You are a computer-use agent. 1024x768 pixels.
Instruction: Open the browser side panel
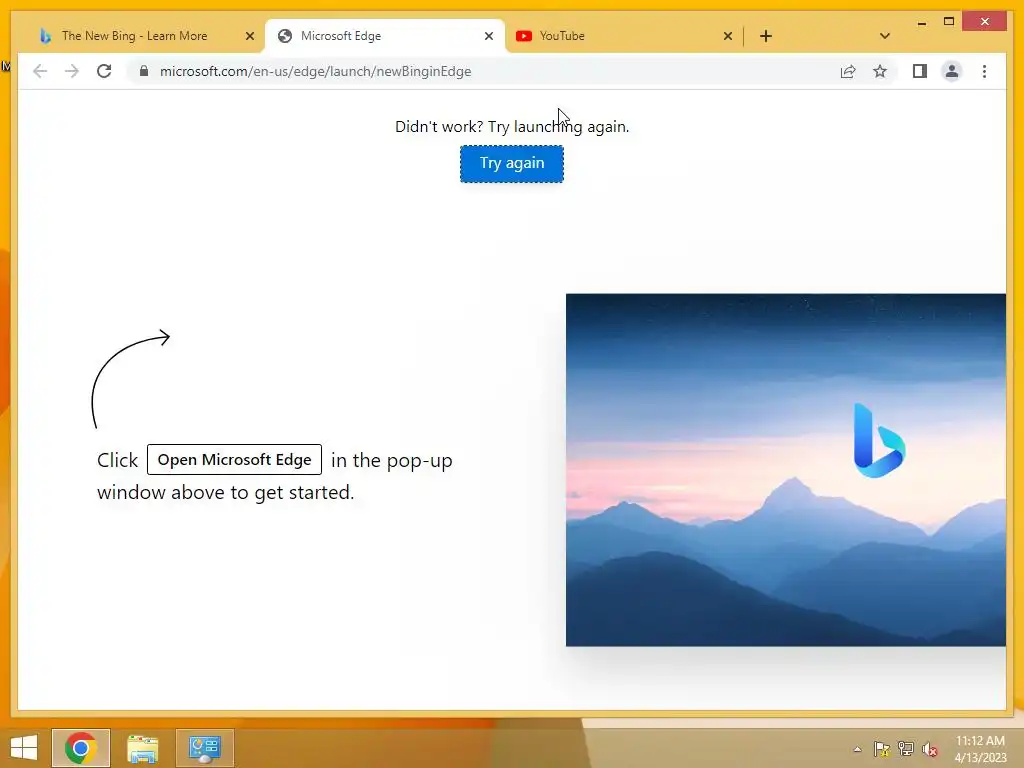pos(920,71)
